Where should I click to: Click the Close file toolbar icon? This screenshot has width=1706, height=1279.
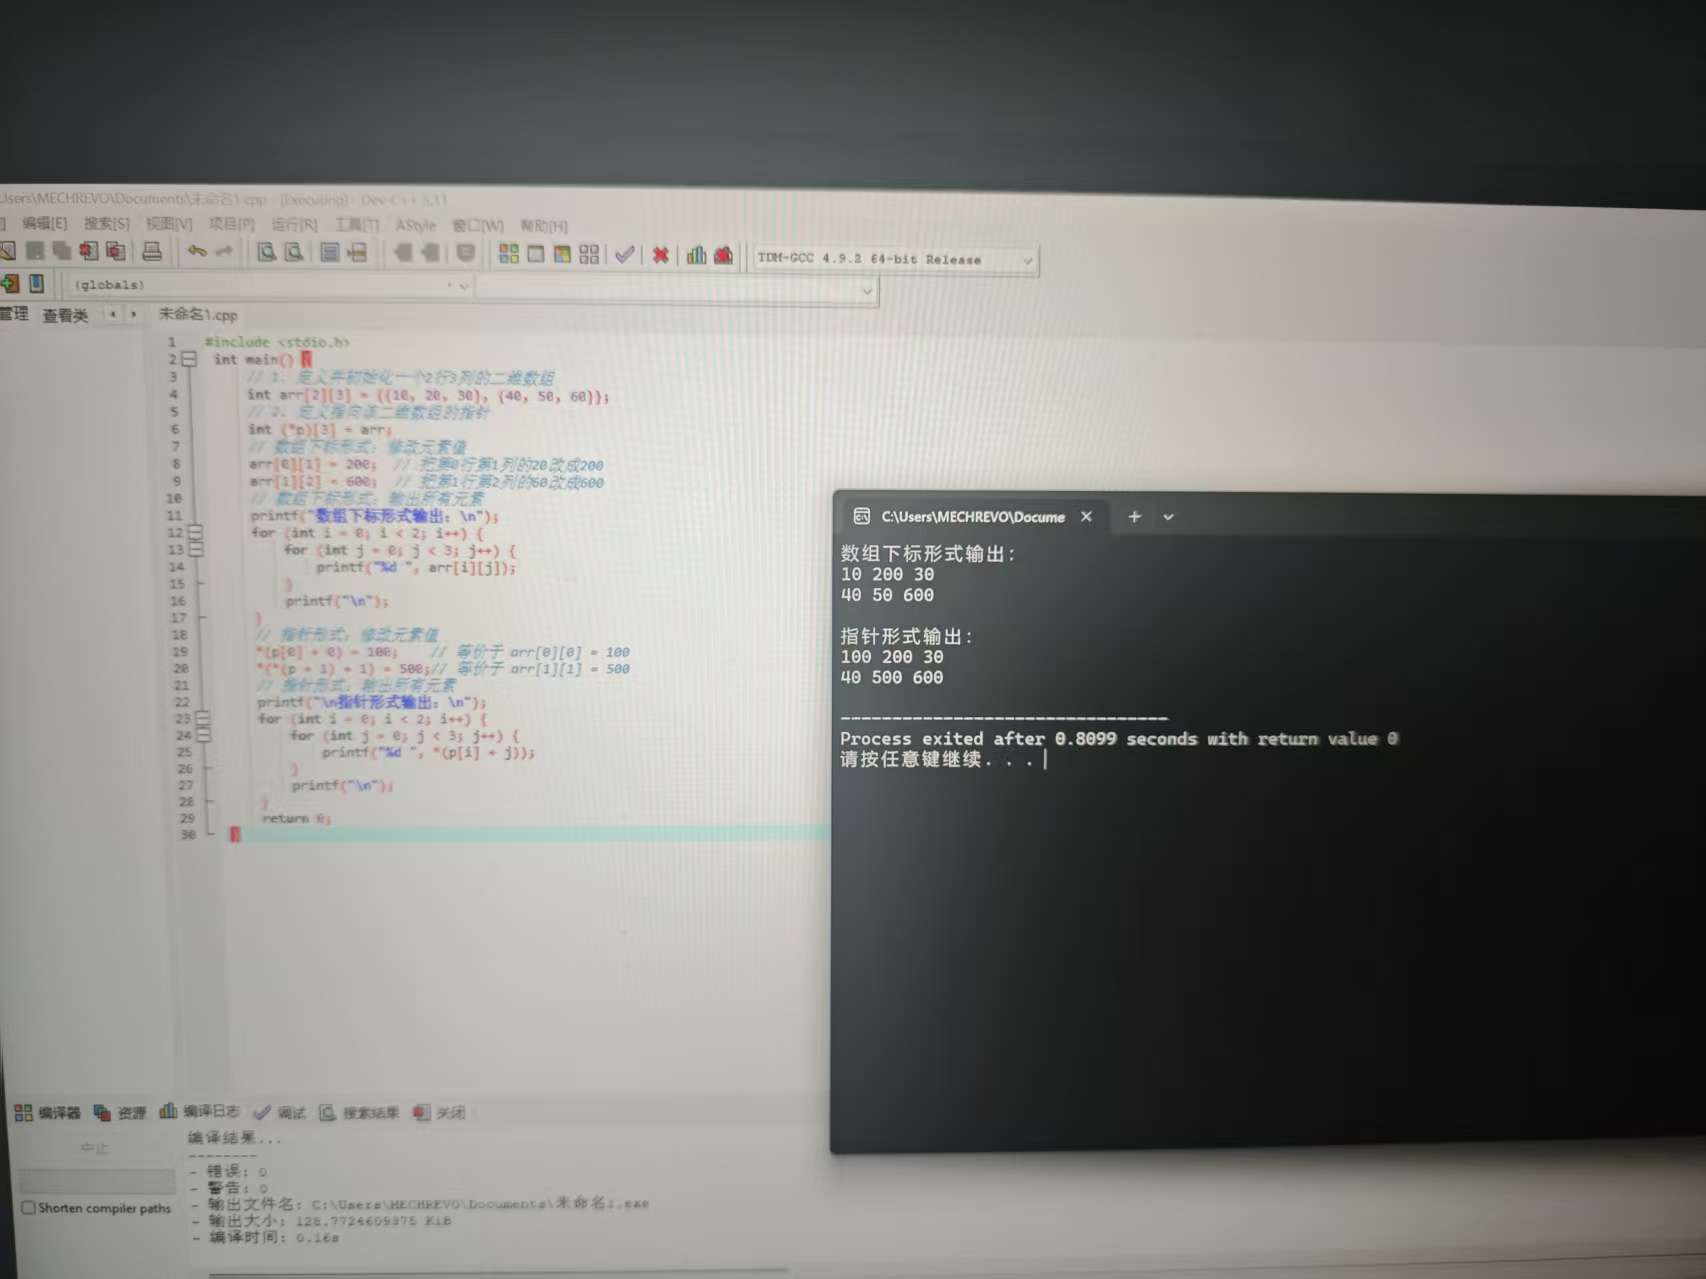pyautogui.click(x=89, y=250)
